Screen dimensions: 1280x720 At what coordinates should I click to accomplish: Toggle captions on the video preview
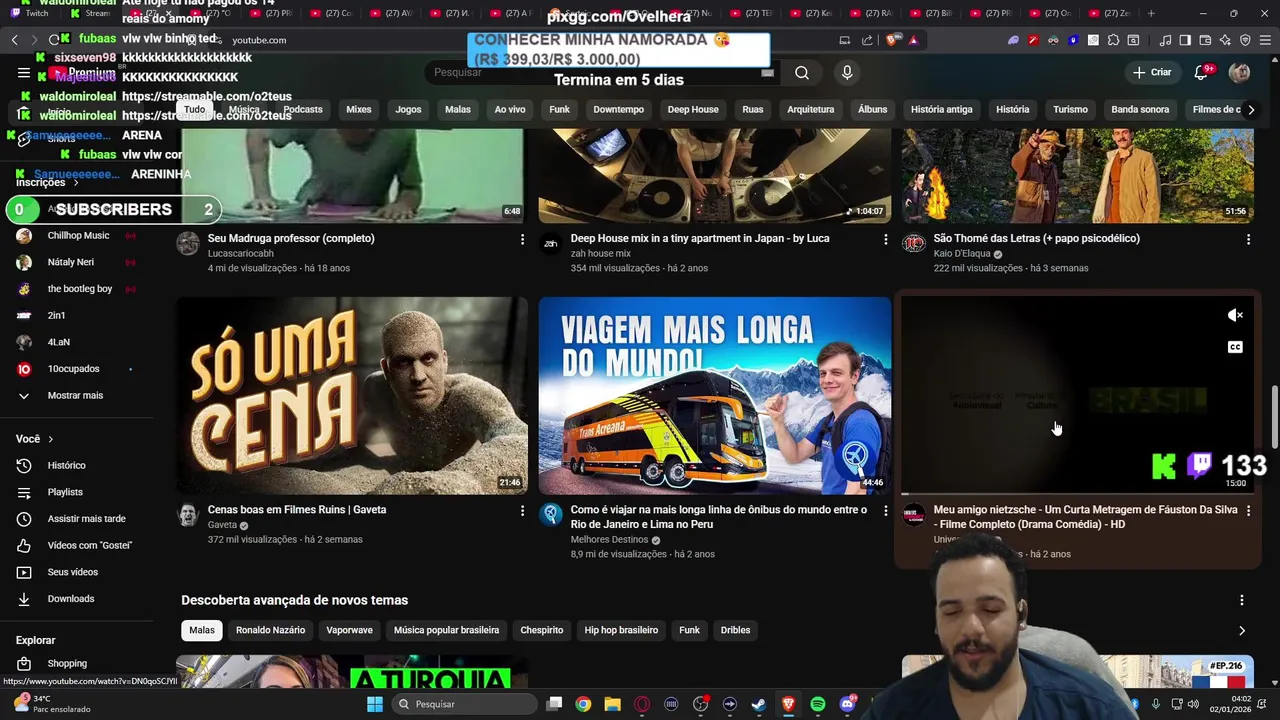click(1235, 347)
